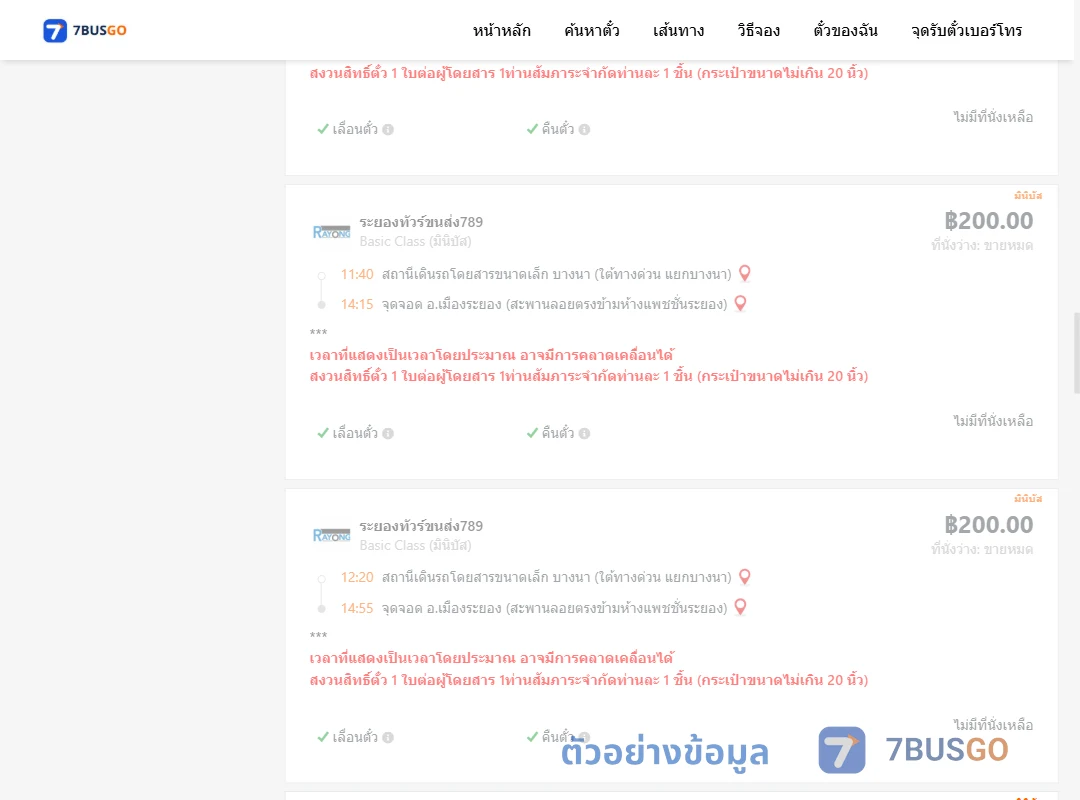Click info icon beside คืนตั๋ว in top card
The image size is (1080, 800).
tap(584, 130)
